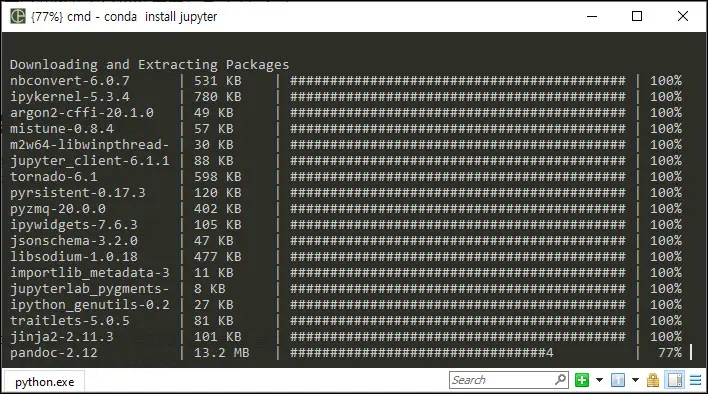This screenshot has height=394, width=708.
Task: Click the jinja2-2.11.3 progress bar
Action: 457,337
